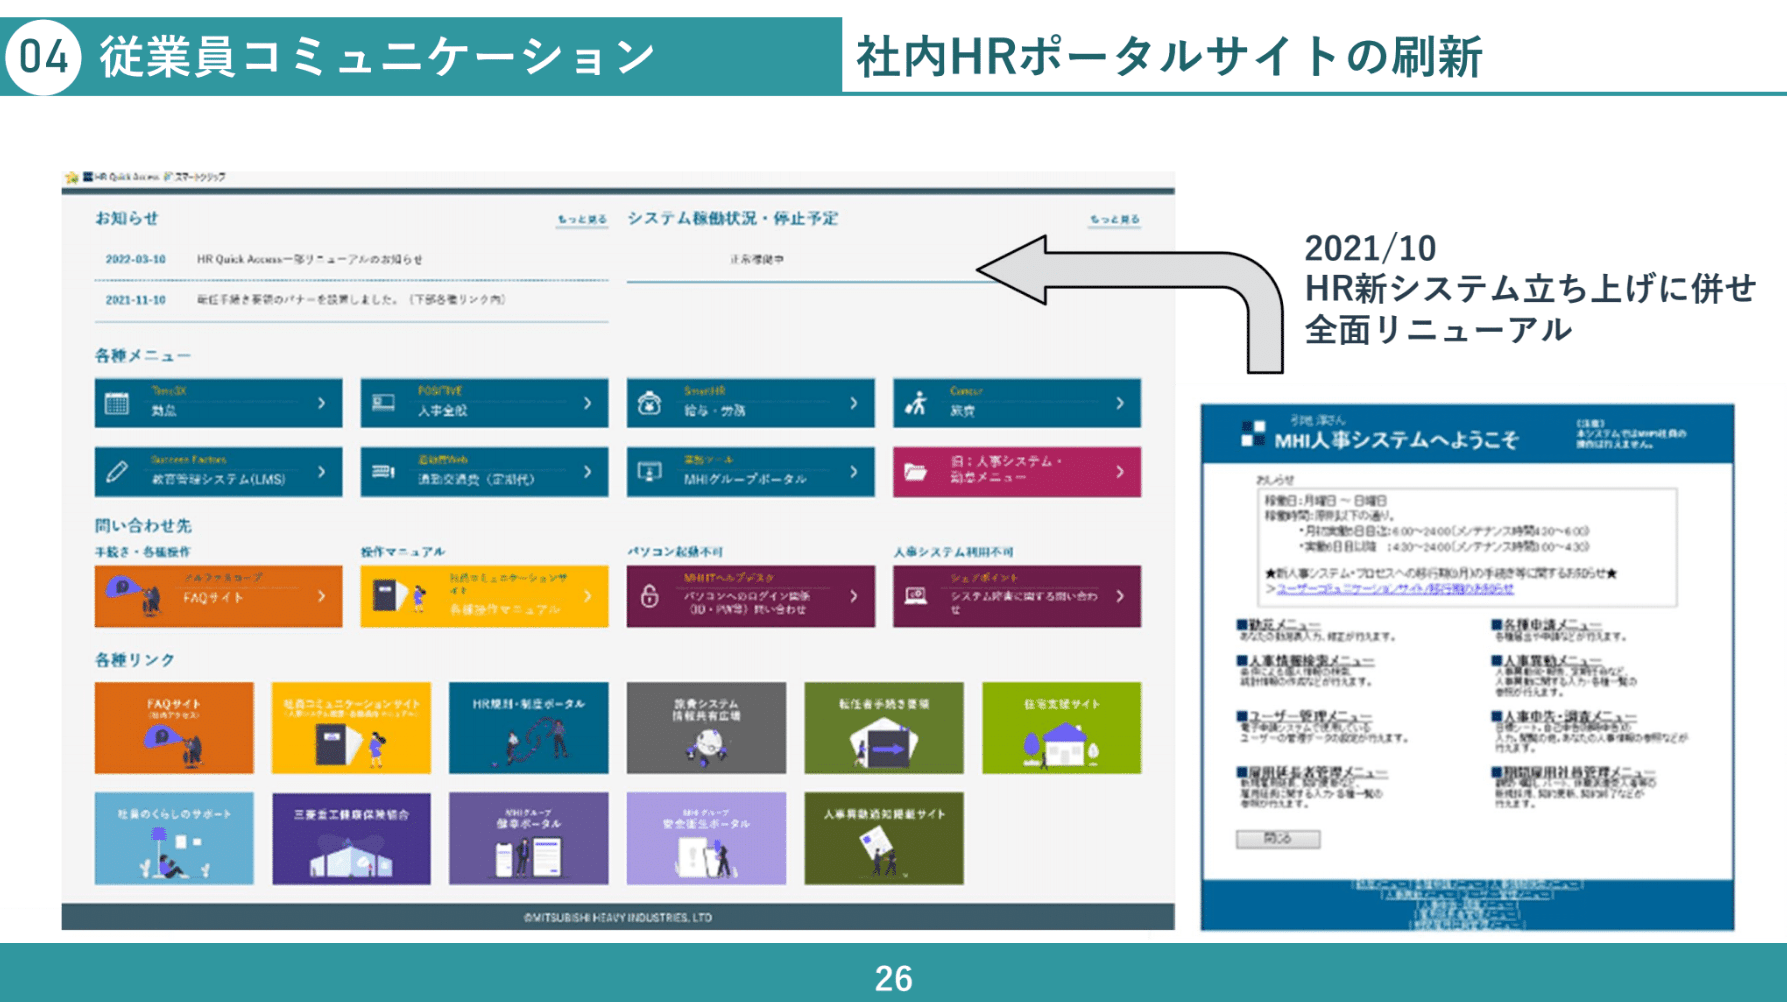Click the walking traveler icon on Concur tile
This screenshot has width=1787, height=1002.
coord(916,403)
